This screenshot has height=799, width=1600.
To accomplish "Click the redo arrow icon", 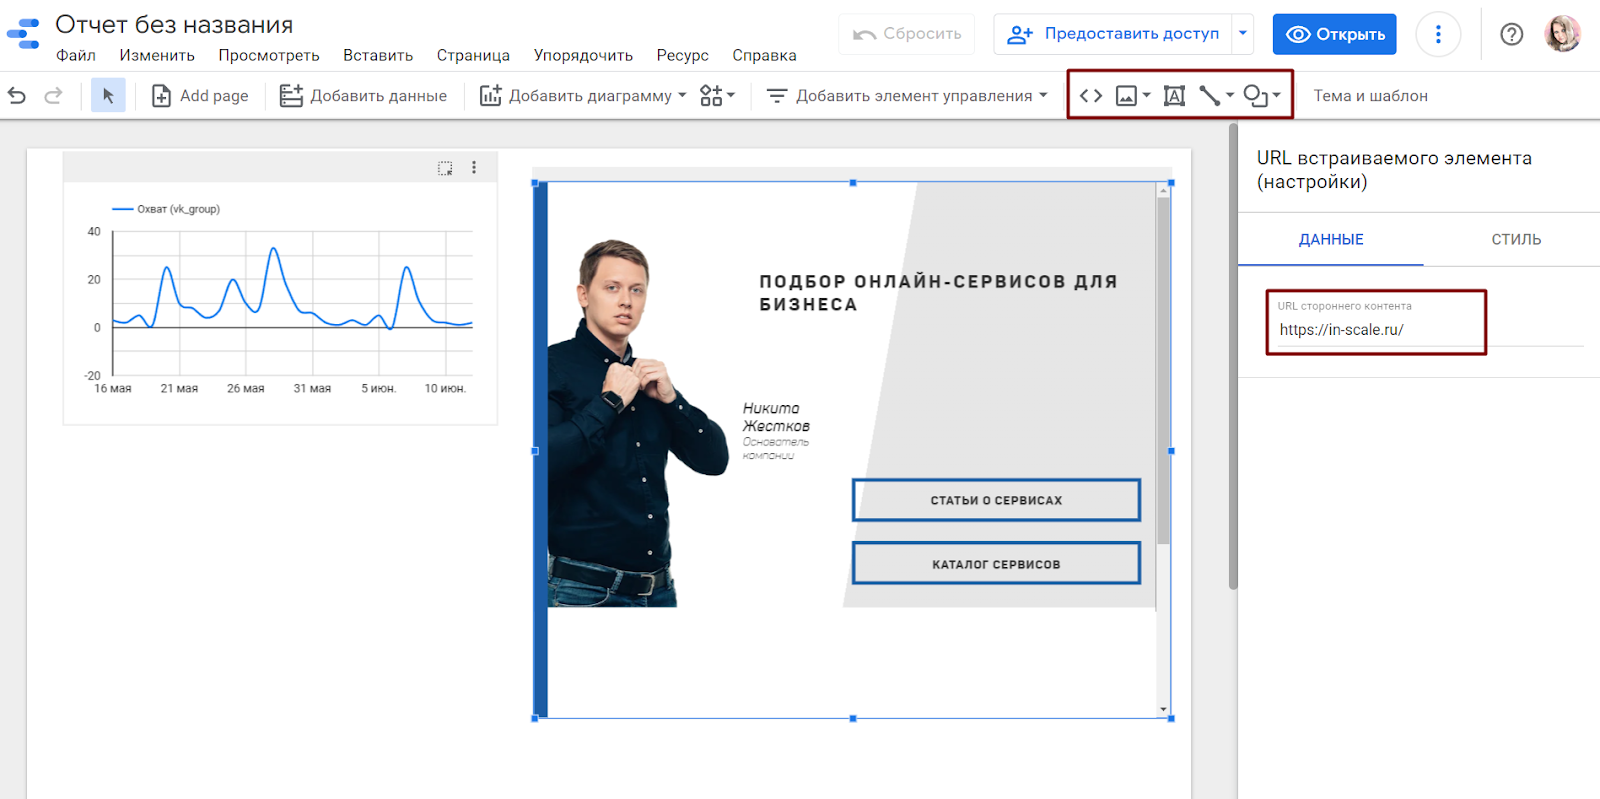I will click(x=53, y=96).
